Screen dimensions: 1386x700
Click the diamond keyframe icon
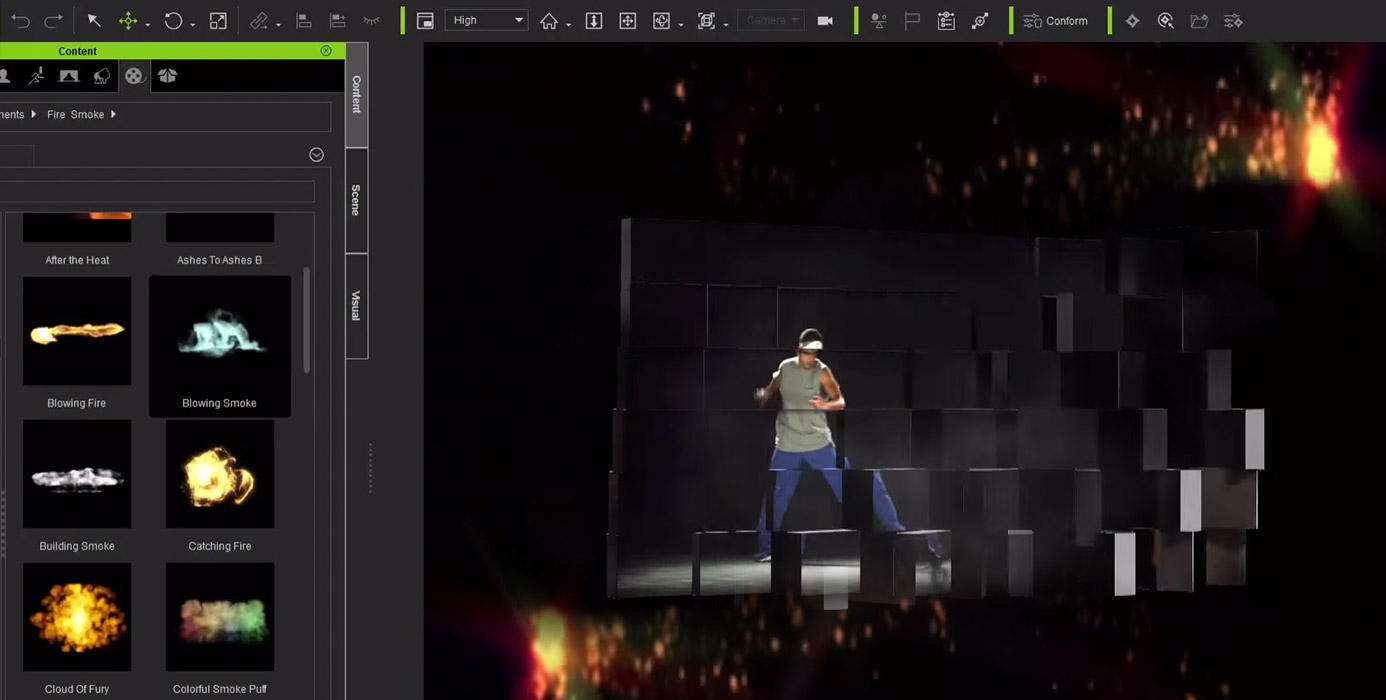1132,20
